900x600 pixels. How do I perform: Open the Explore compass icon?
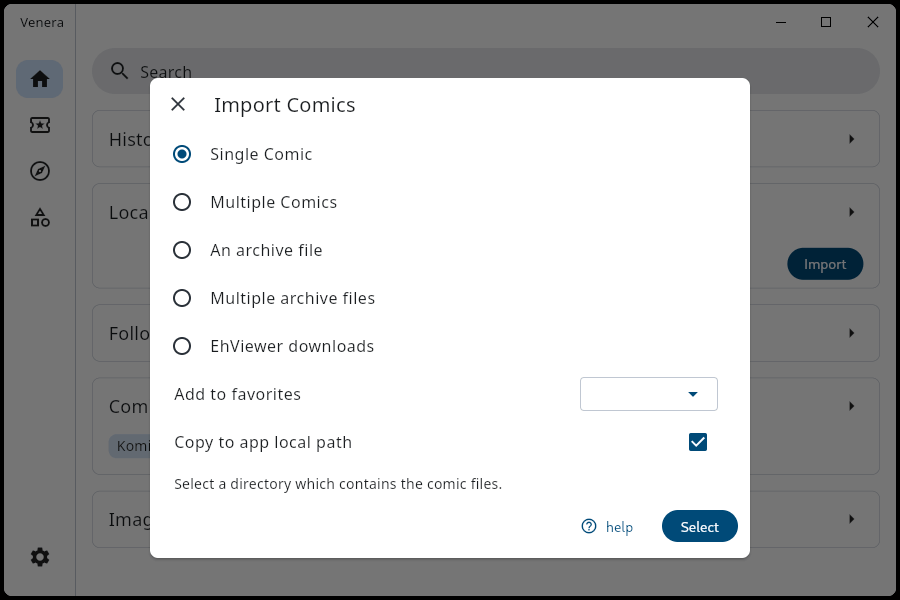(40, 171)
